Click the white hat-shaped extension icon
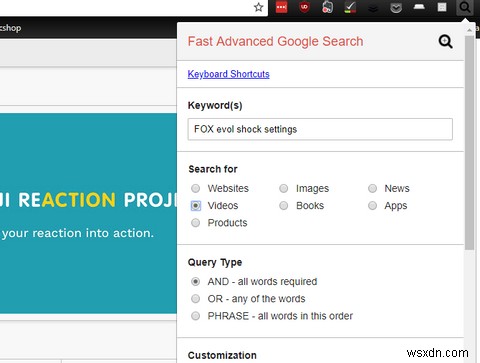 [x=419, y=7]
